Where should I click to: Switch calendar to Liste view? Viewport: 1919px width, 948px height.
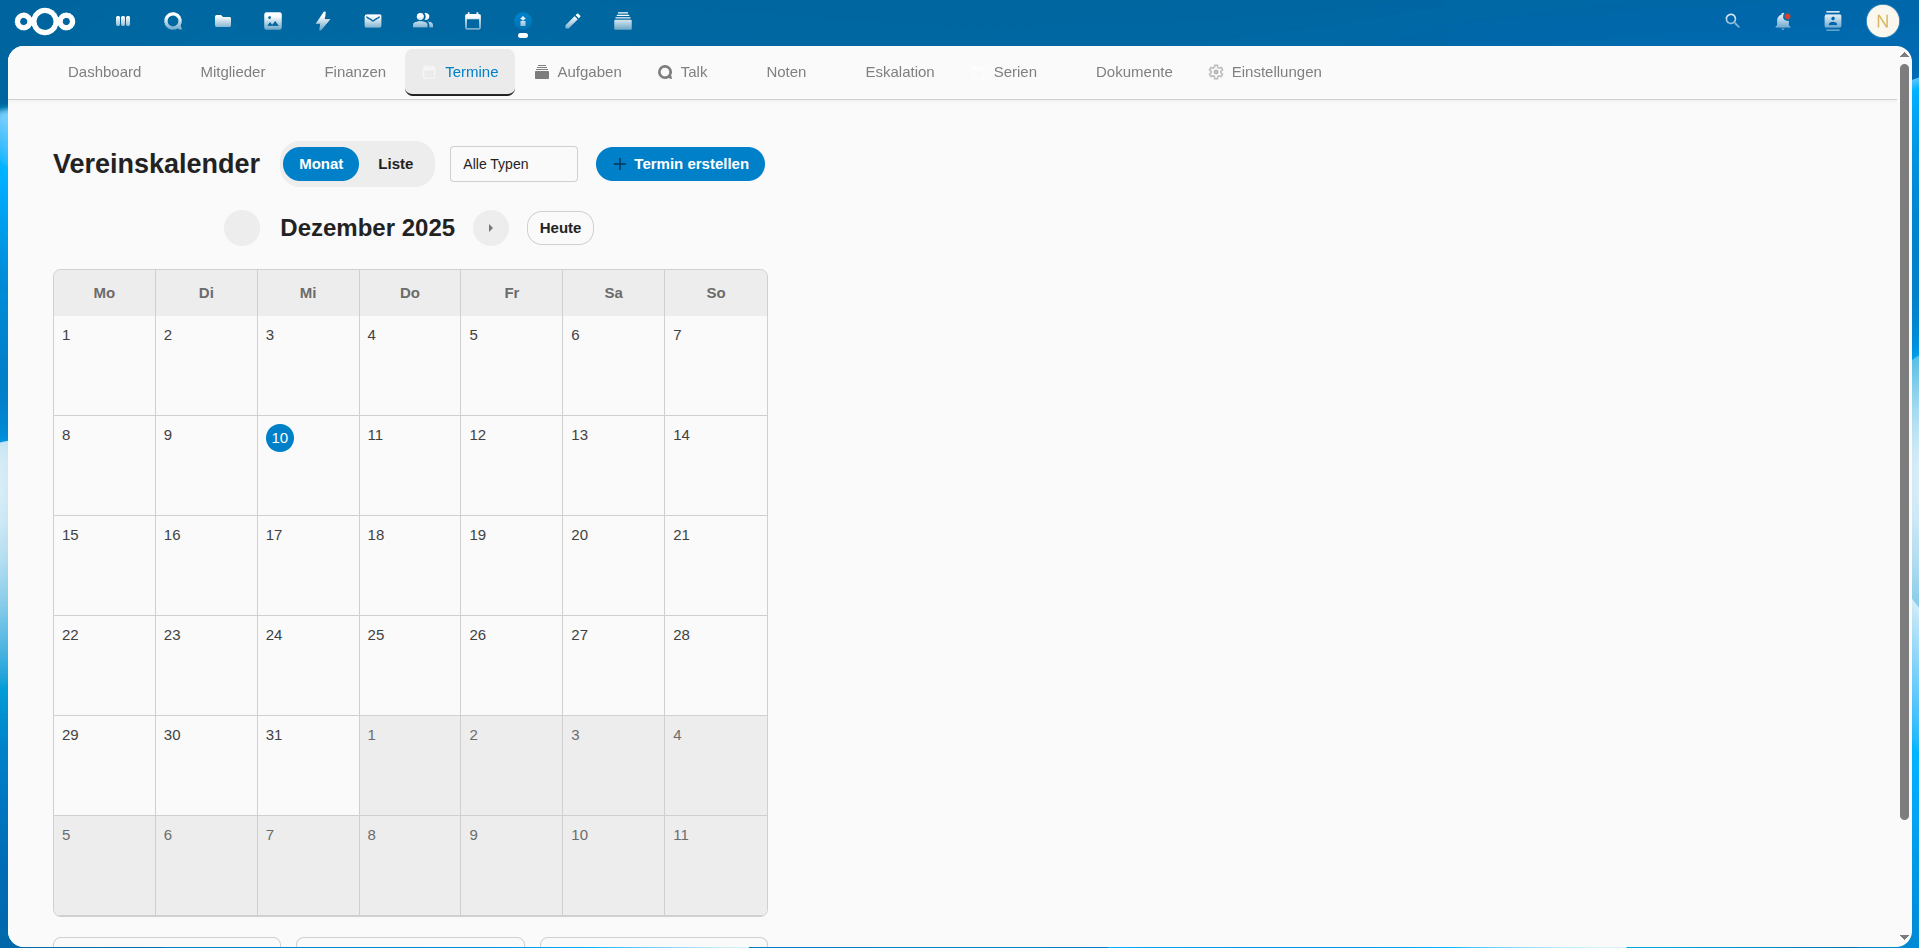[x=395, y=164]
